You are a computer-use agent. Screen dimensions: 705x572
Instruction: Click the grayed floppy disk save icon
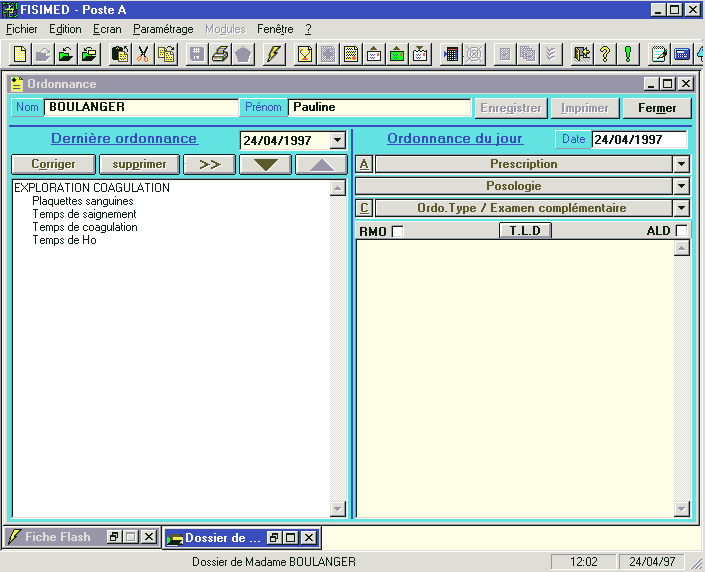(x=197, y=54)
